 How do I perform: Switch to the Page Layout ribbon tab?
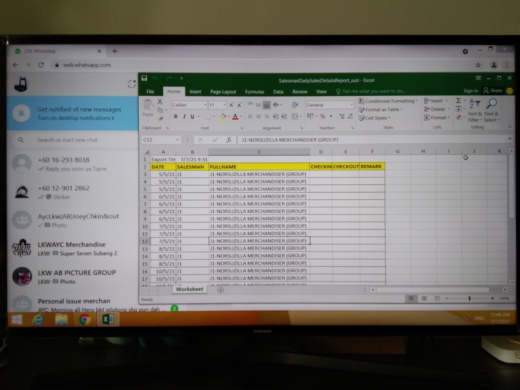223,92
